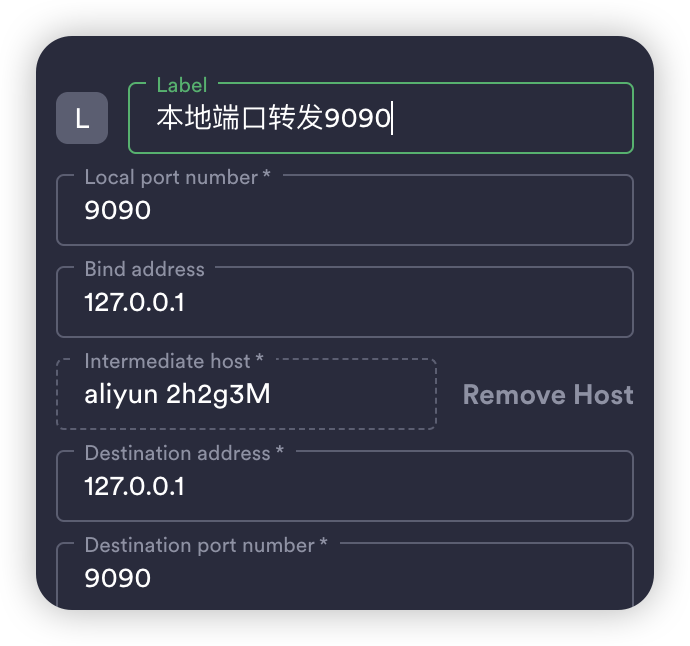Screen dimensions: 690x646
Task: Place cursor in 9090 local port value
Action: (117, 210)
